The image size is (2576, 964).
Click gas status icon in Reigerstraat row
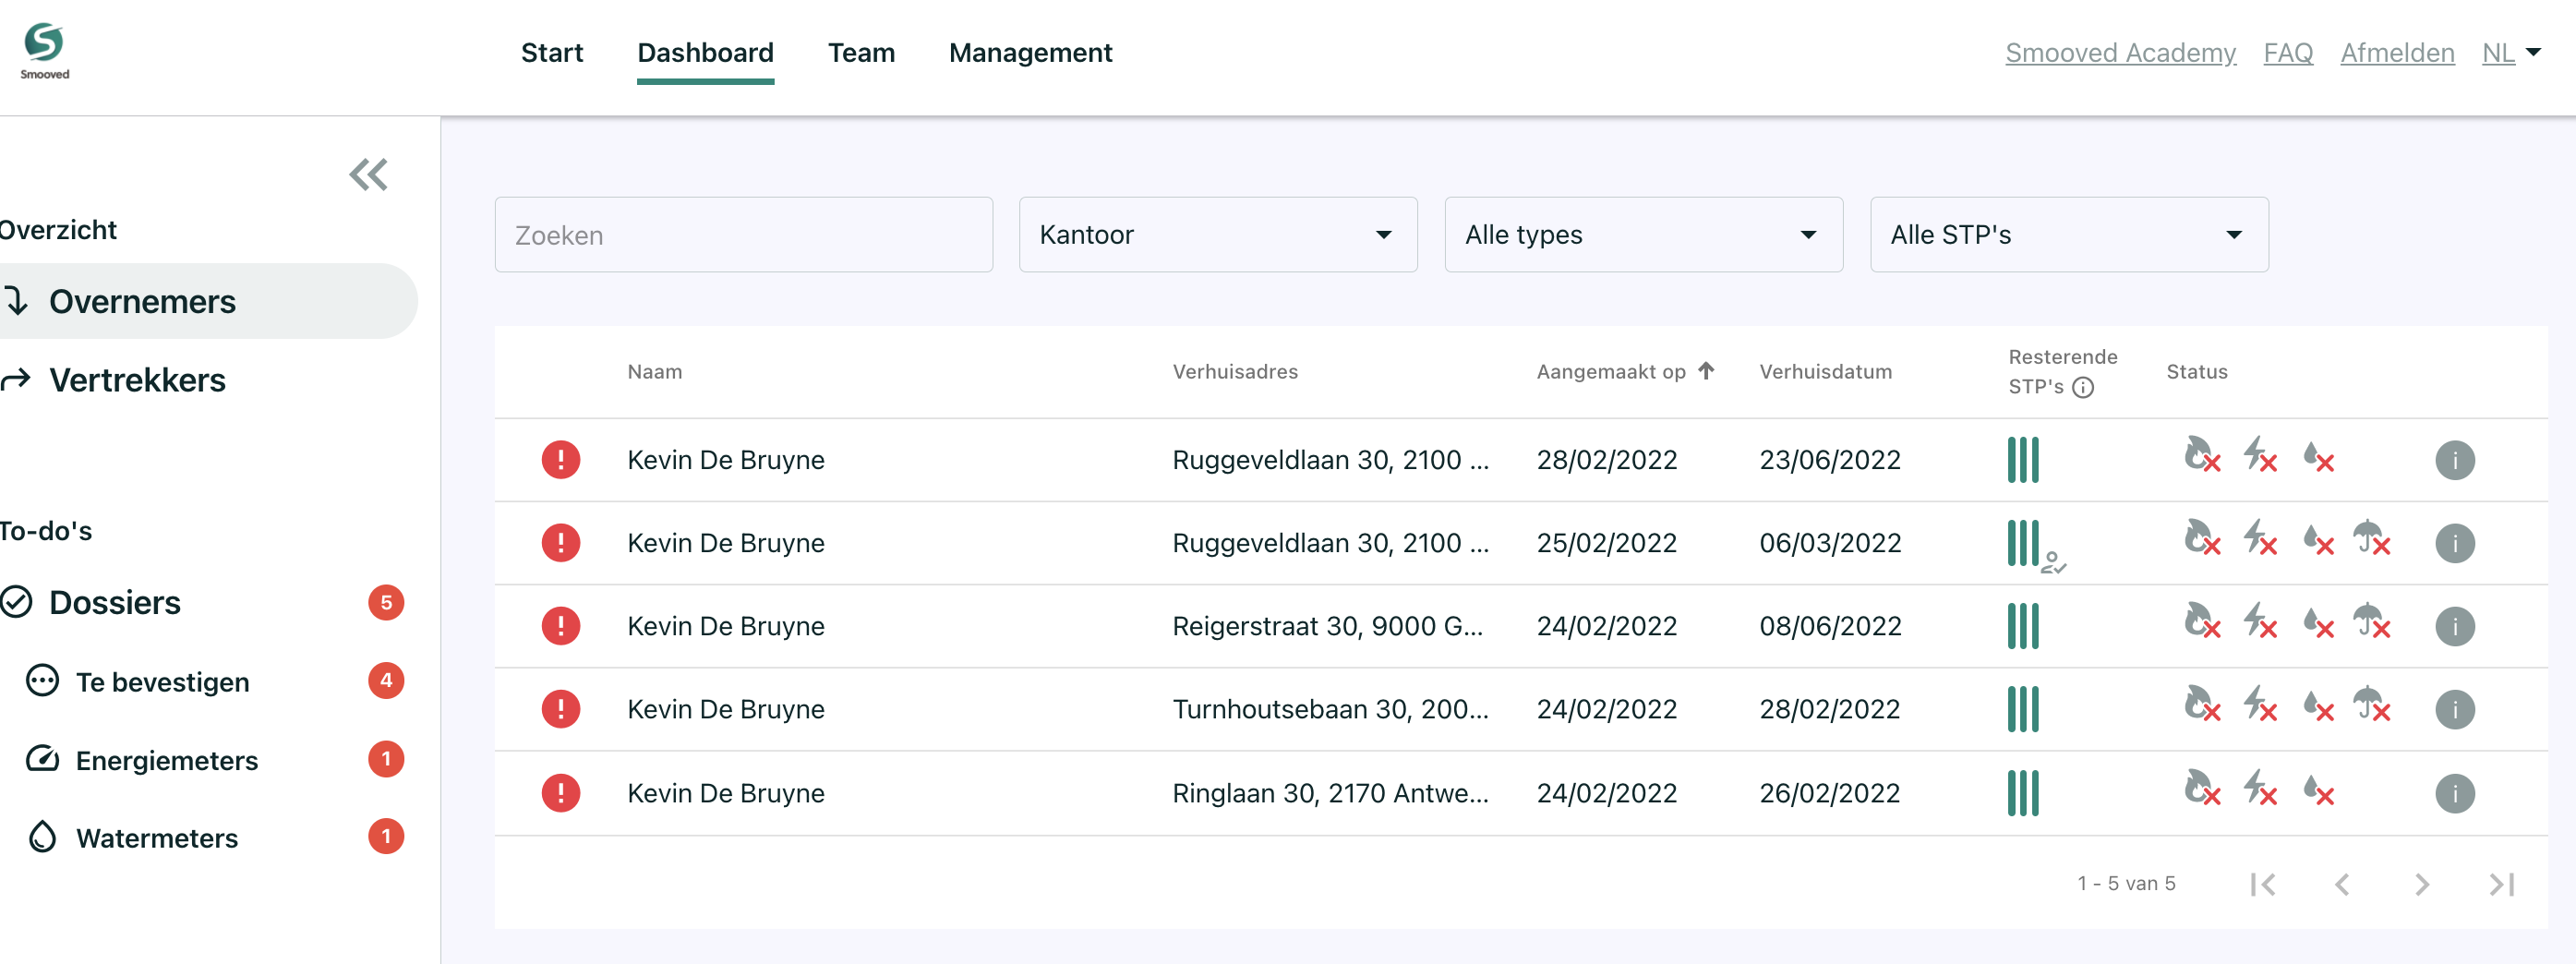tap(2201, 621)
